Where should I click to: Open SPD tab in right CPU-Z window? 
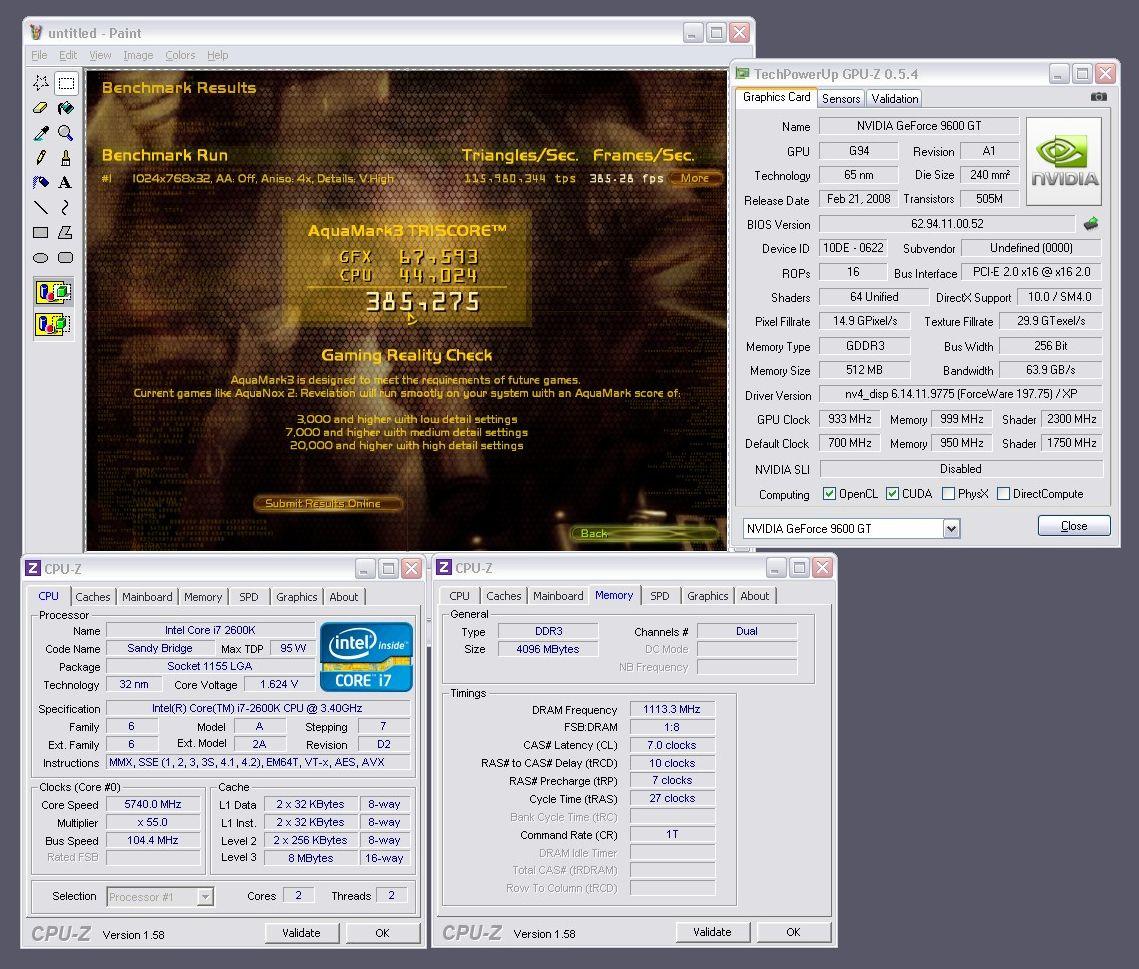[660, 596]
